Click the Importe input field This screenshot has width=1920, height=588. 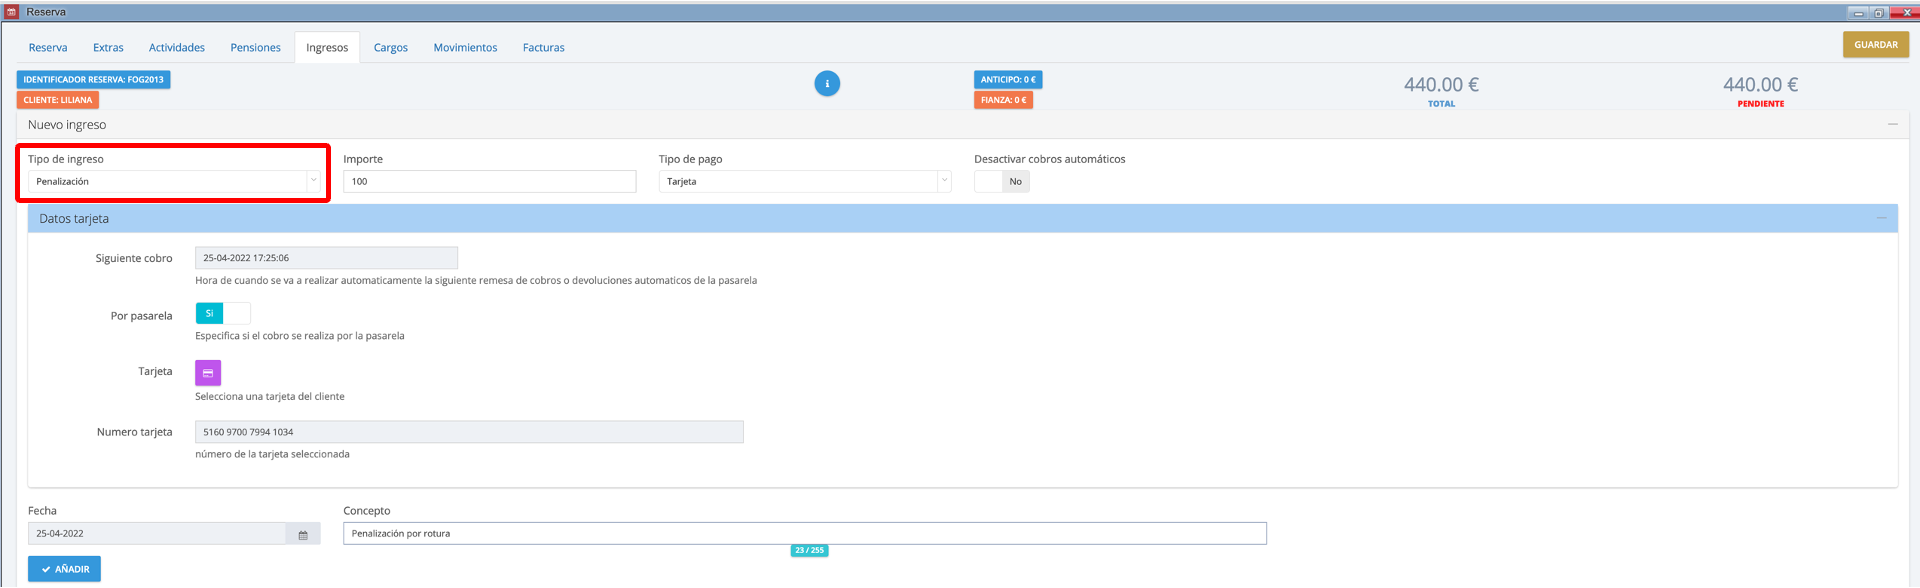click(x=489, y=182)
